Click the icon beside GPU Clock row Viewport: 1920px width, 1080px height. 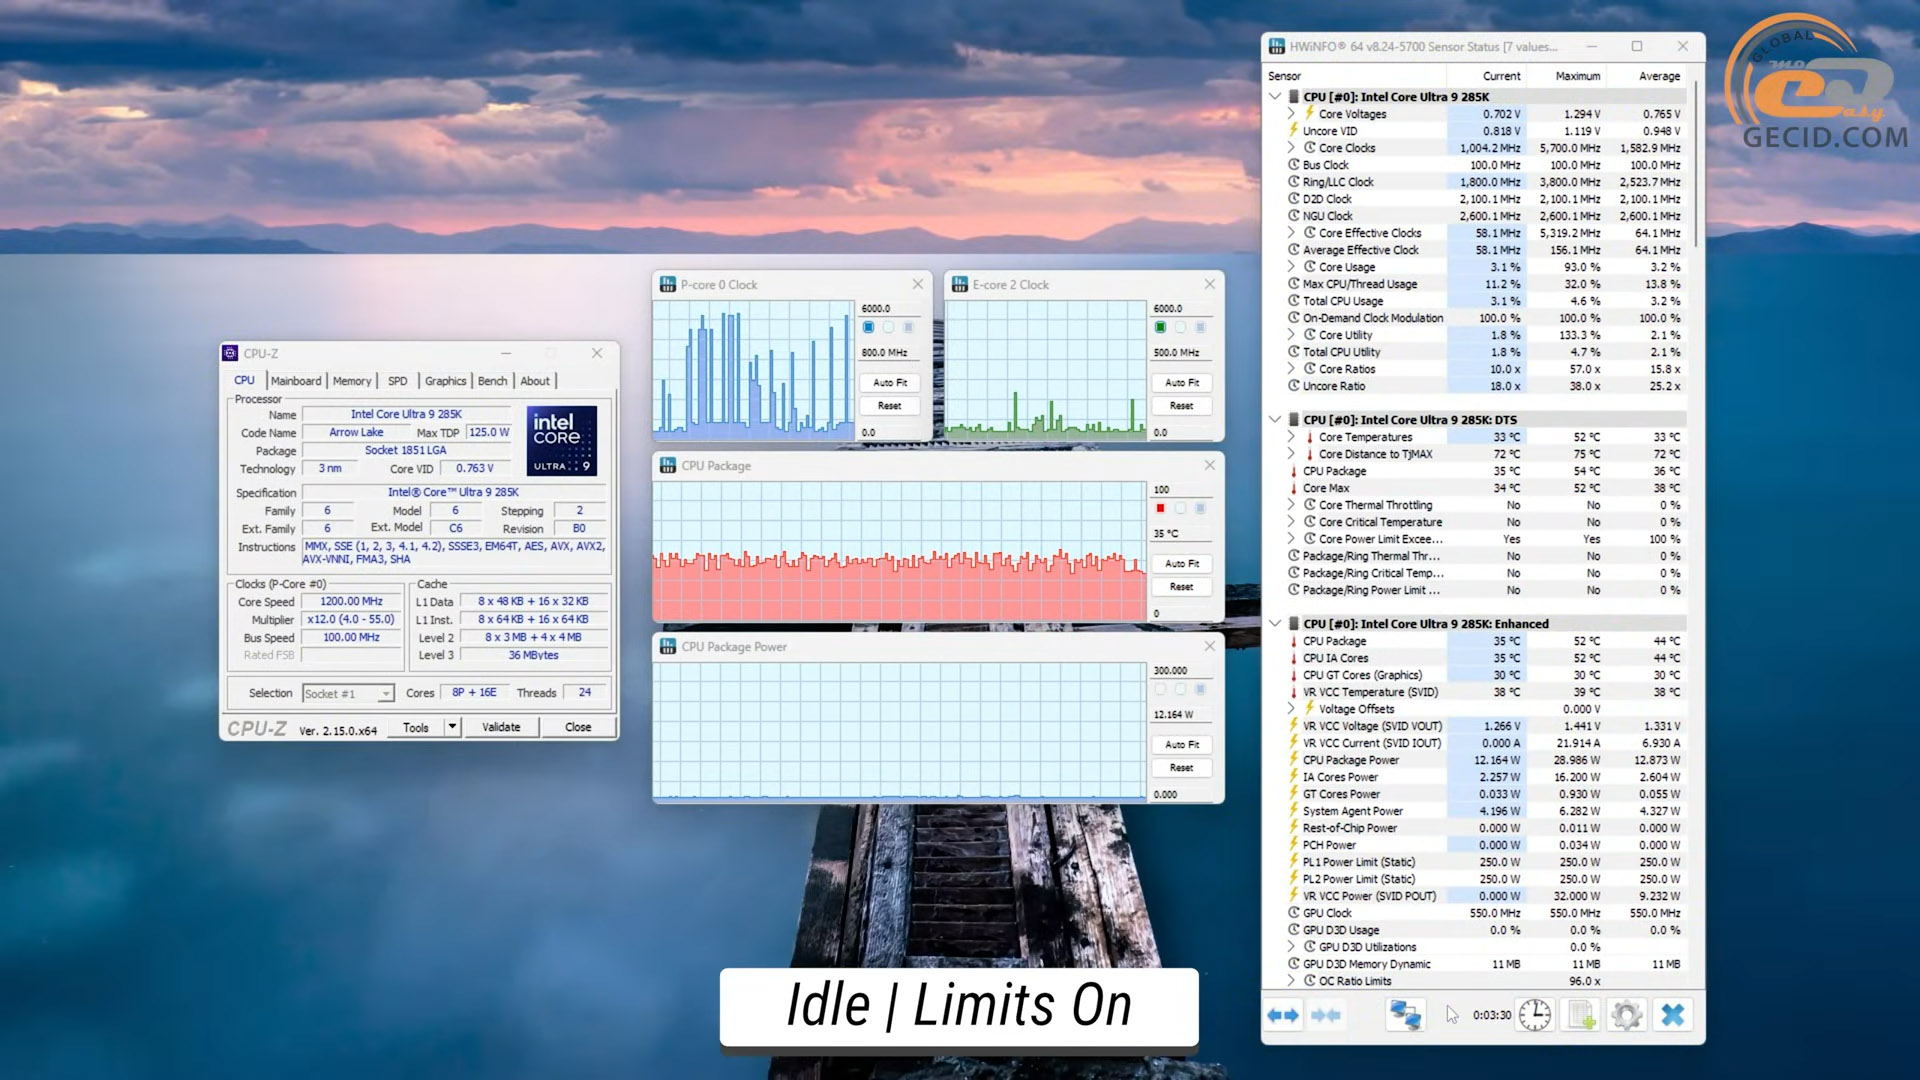(x=1294, y=913)
